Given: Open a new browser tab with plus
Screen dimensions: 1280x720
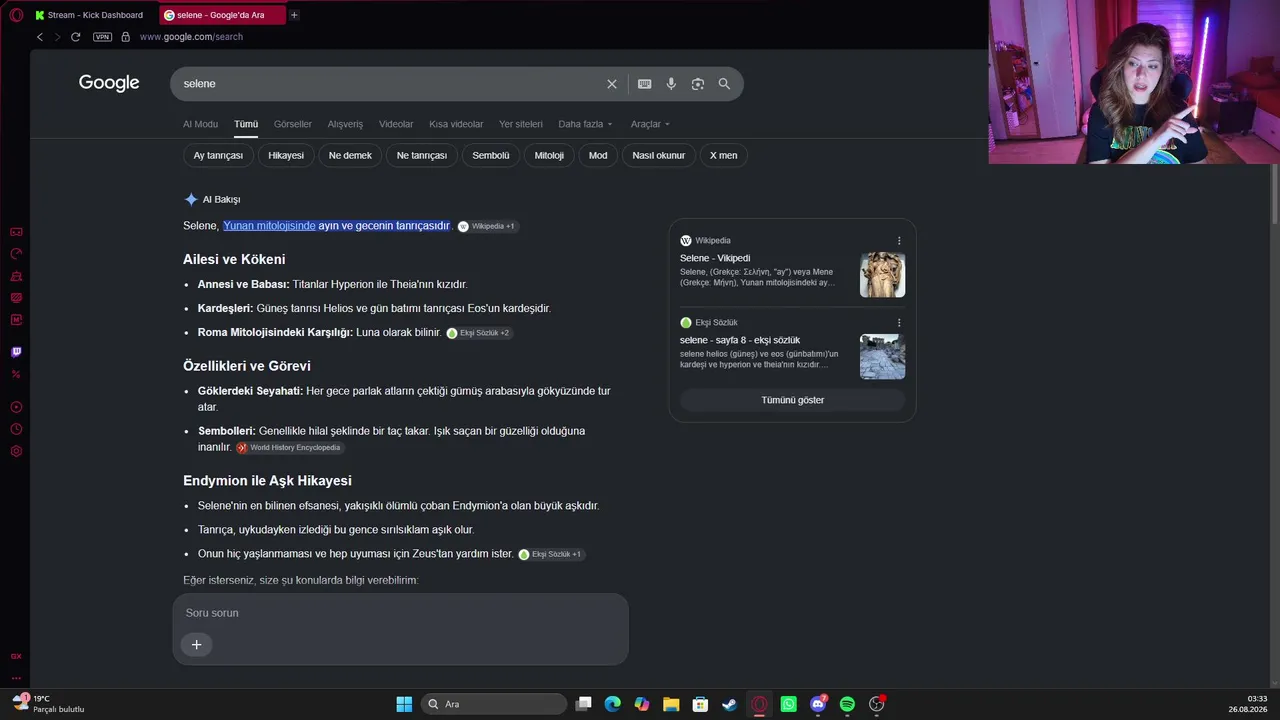Looking at the screenshot, I should click(x=294, y=15).
